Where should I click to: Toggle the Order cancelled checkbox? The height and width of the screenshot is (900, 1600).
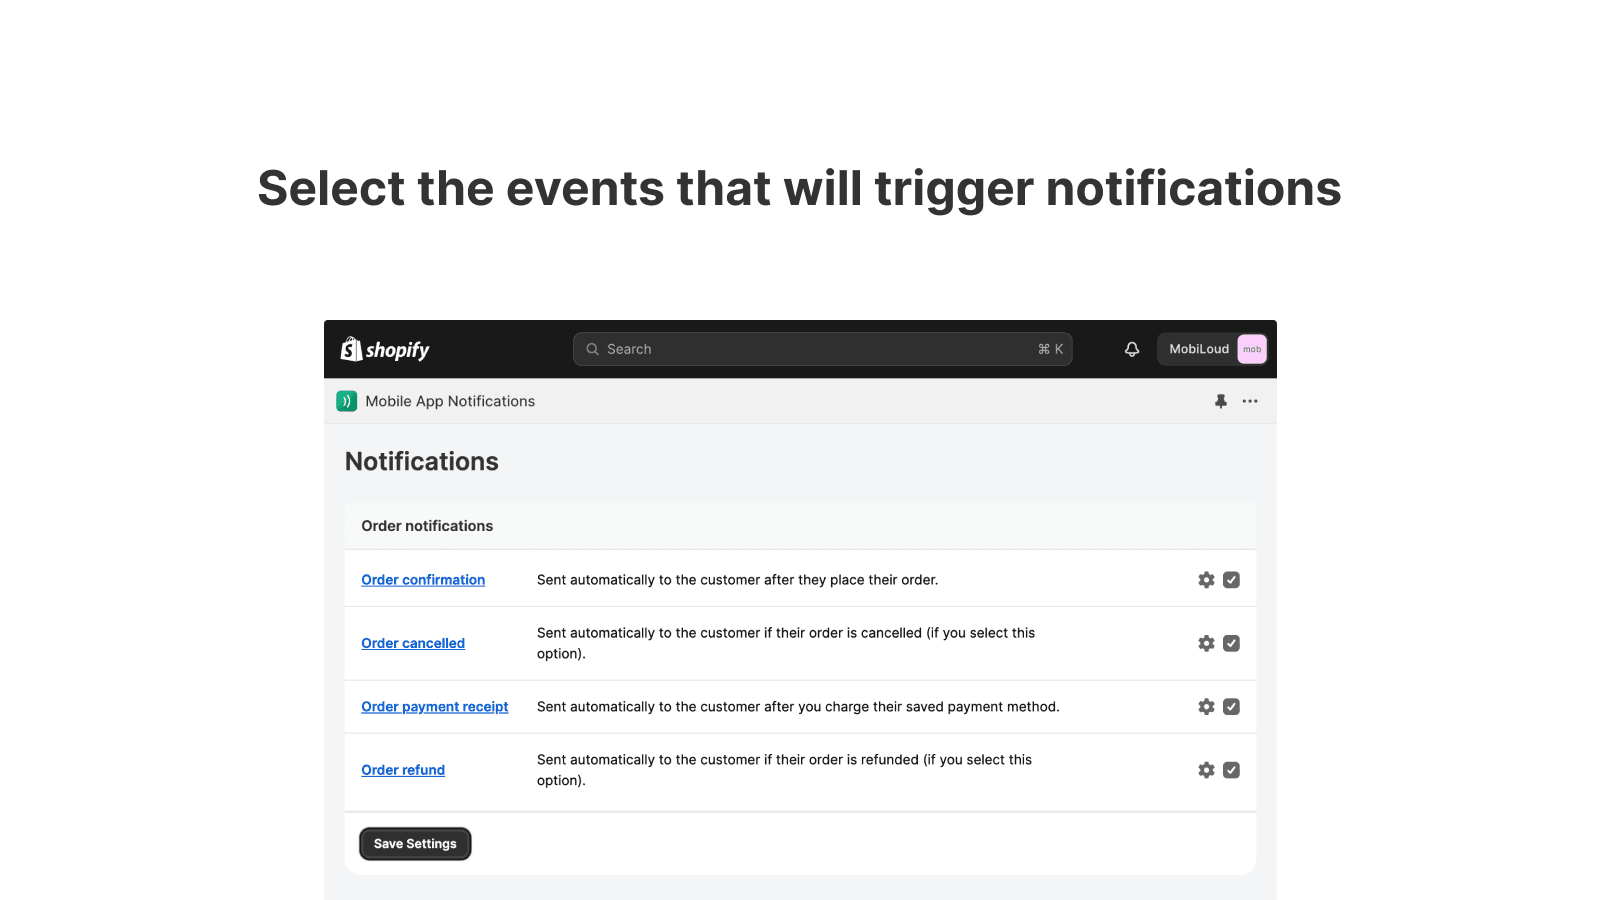coord(1232,643)
